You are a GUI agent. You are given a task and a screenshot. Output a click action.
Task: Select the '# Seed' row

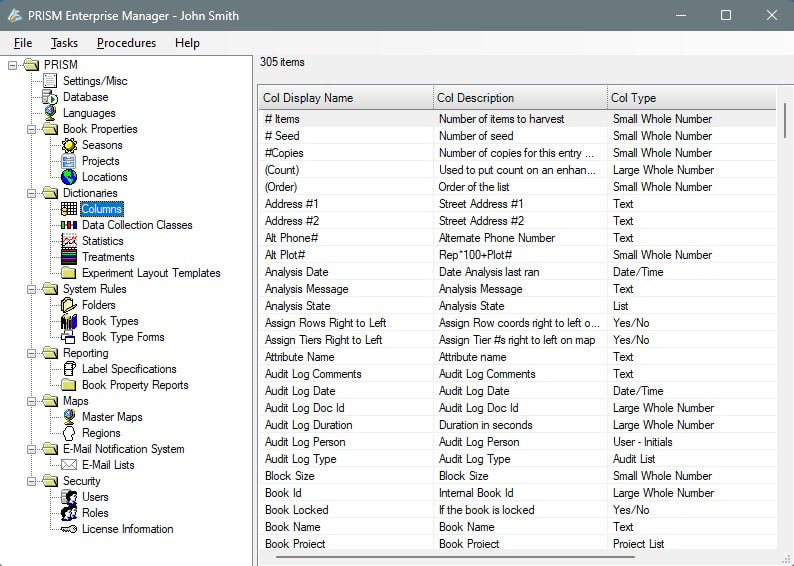point(517,136)
